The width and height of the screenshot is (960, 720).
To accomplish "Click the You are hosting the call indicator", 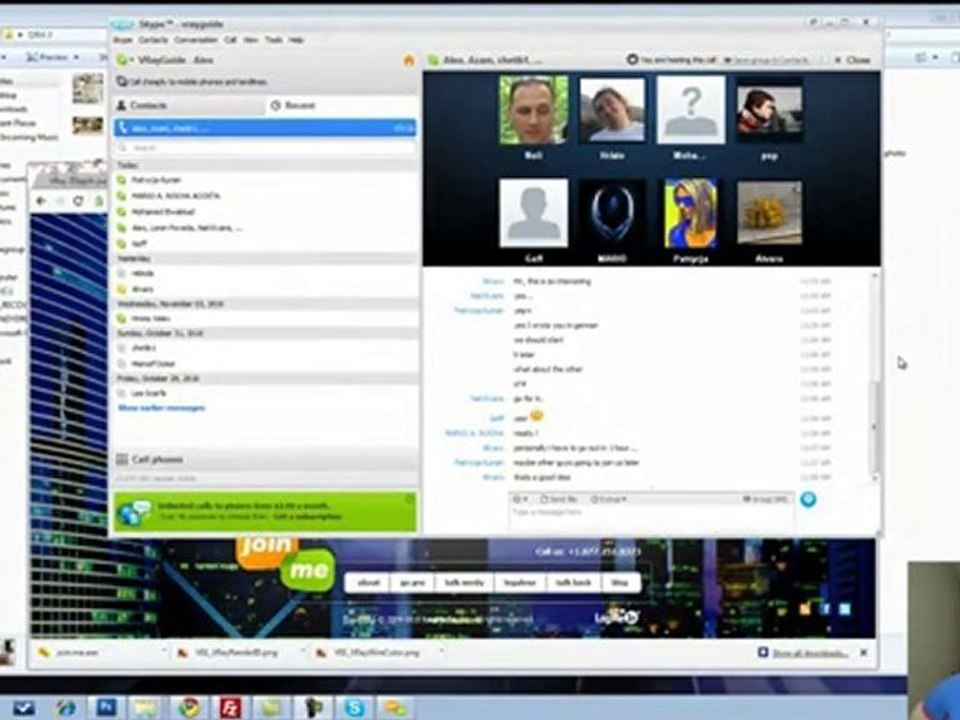I will click(672, 59).
